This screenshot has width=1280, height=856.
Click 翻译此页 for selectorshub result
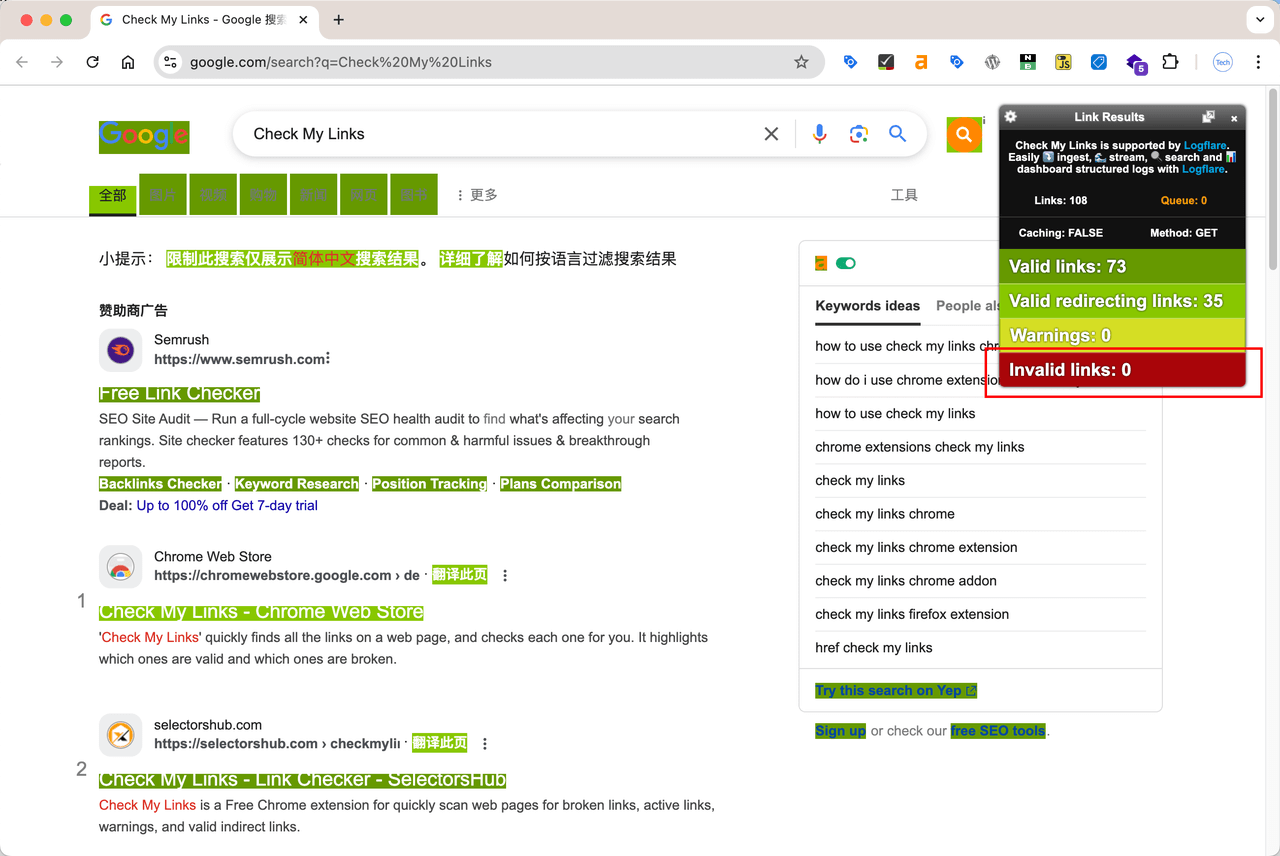[439, 743]
